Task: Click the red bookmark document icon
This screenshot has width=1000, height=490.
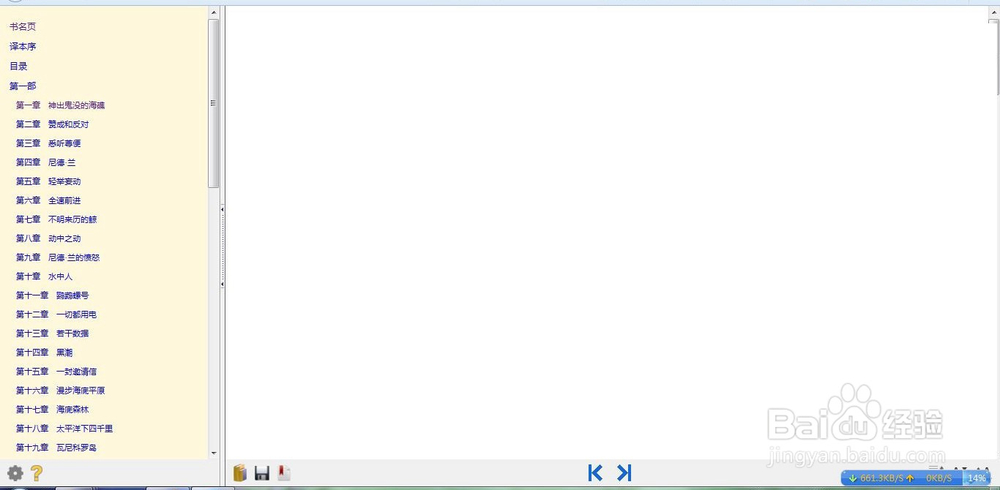Action: click(x=284, y=473)
